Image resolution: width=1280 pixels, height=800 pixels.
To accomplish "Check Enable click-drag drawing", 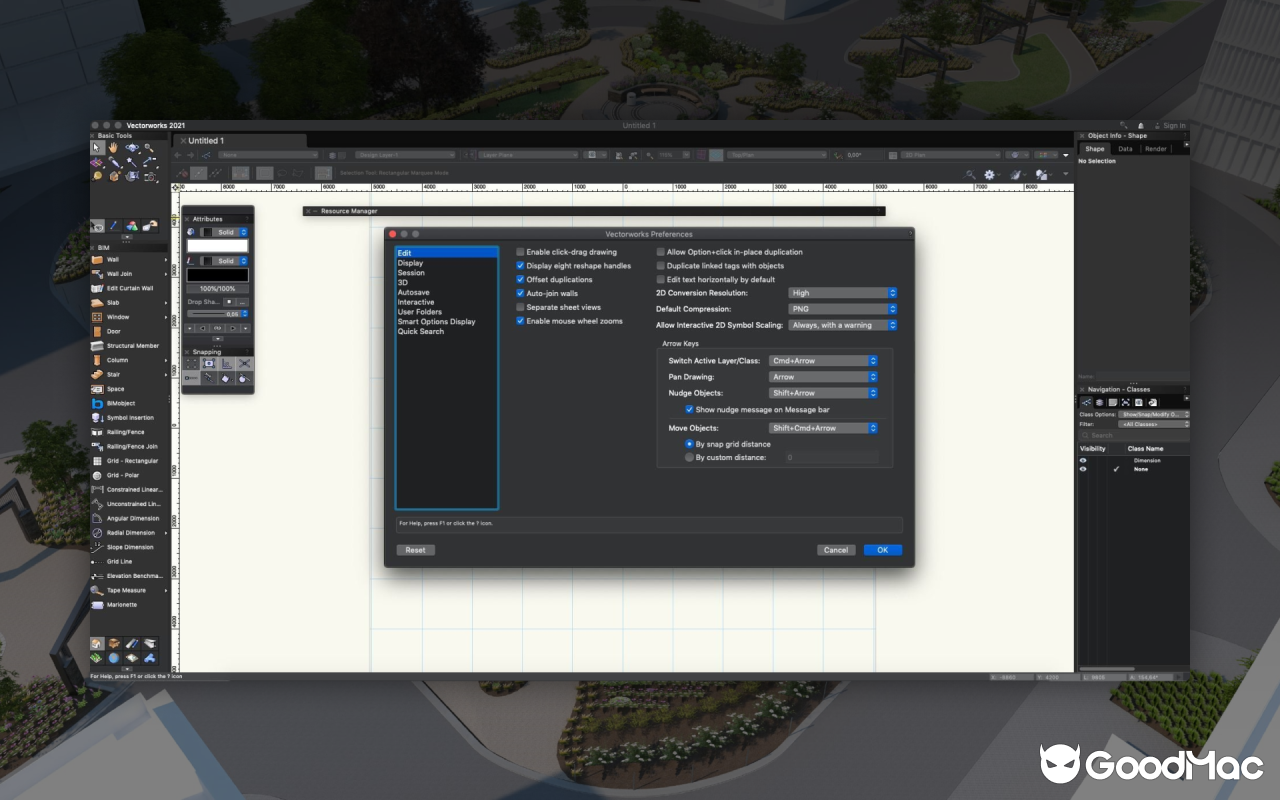I will click(519, 252).
